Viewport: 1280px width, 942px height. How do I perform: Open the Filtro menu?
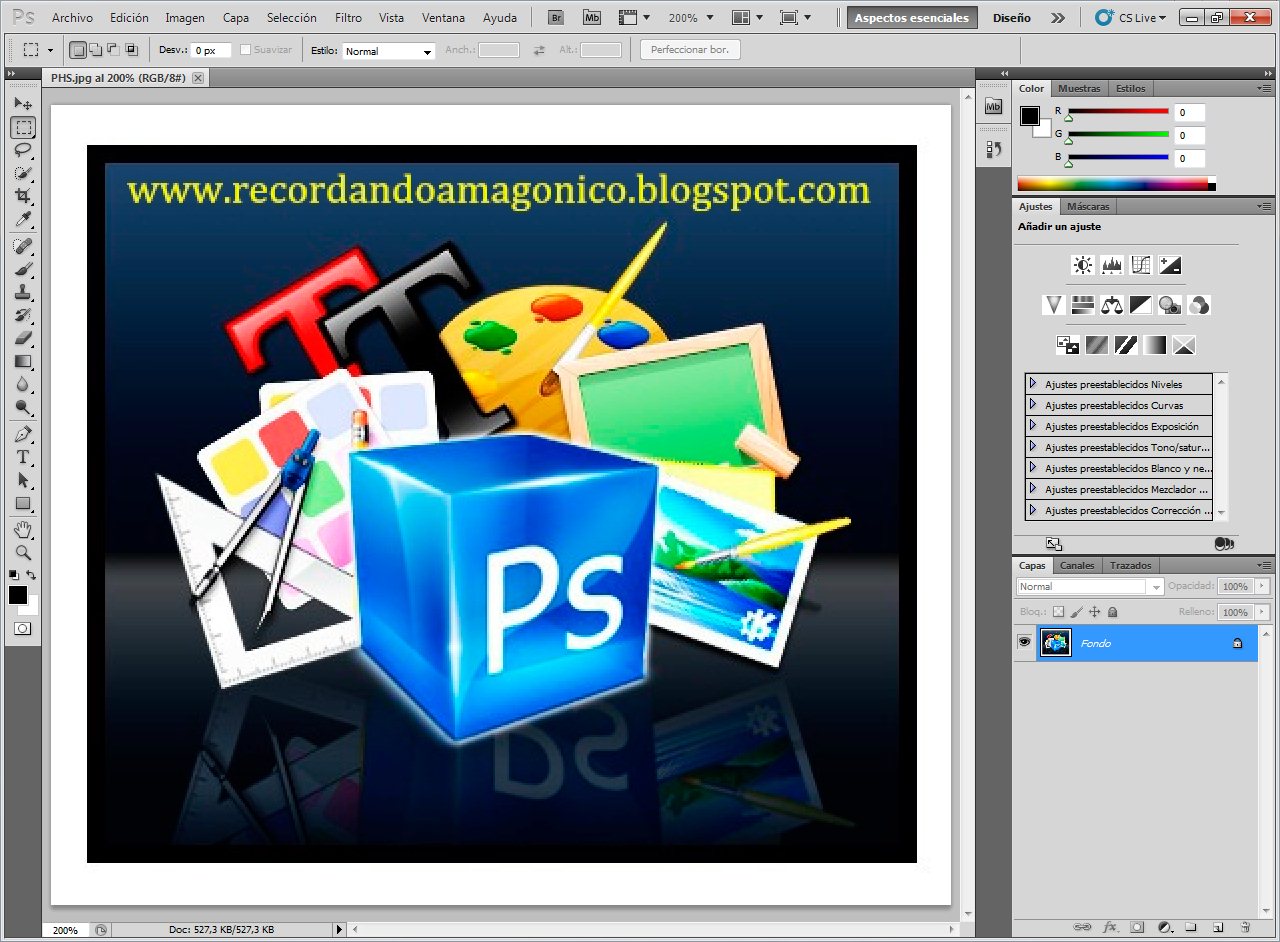click(x=348, y=18)
